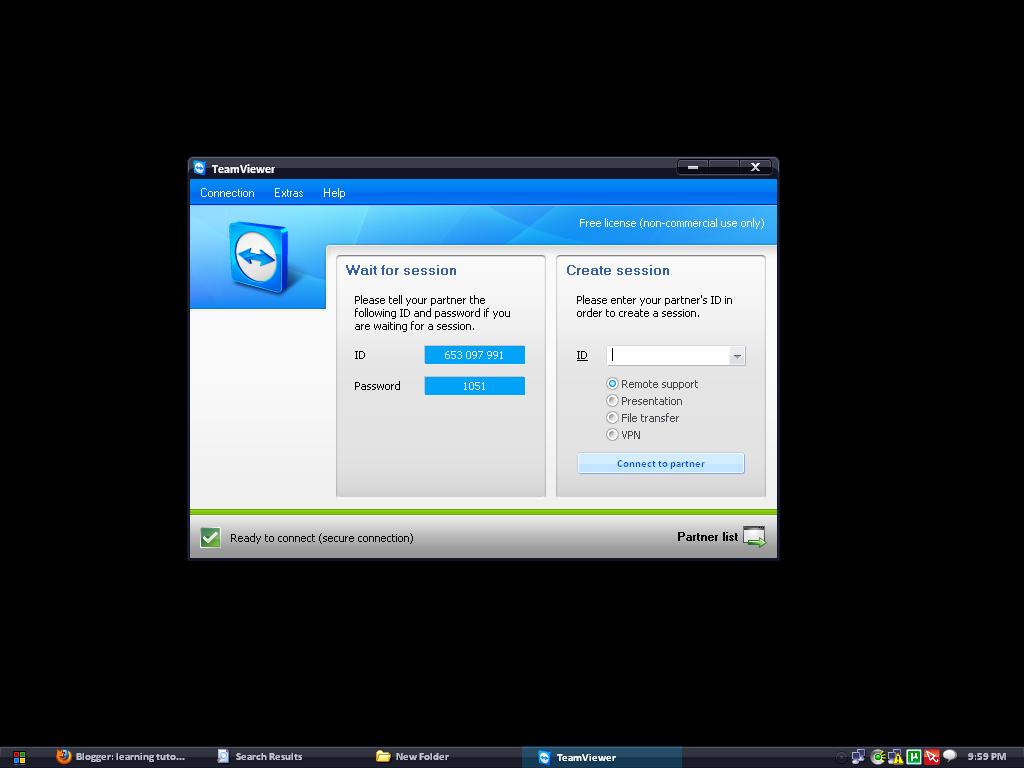Choose the VPN connection option
Viewport: 1024px width, 768px height.
(x=624, y=435)
